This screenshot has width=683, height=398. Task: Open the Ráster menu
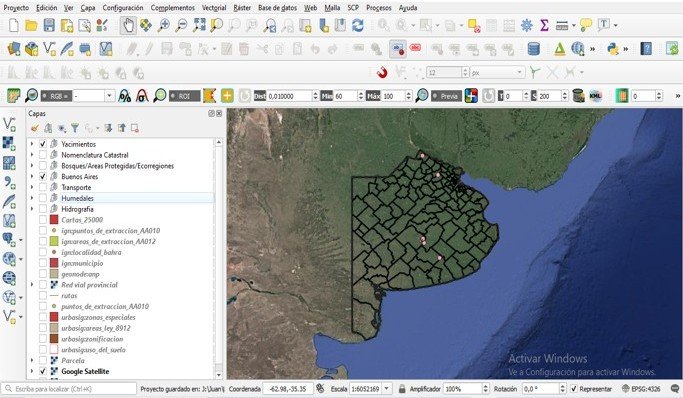tap(242, 8)
